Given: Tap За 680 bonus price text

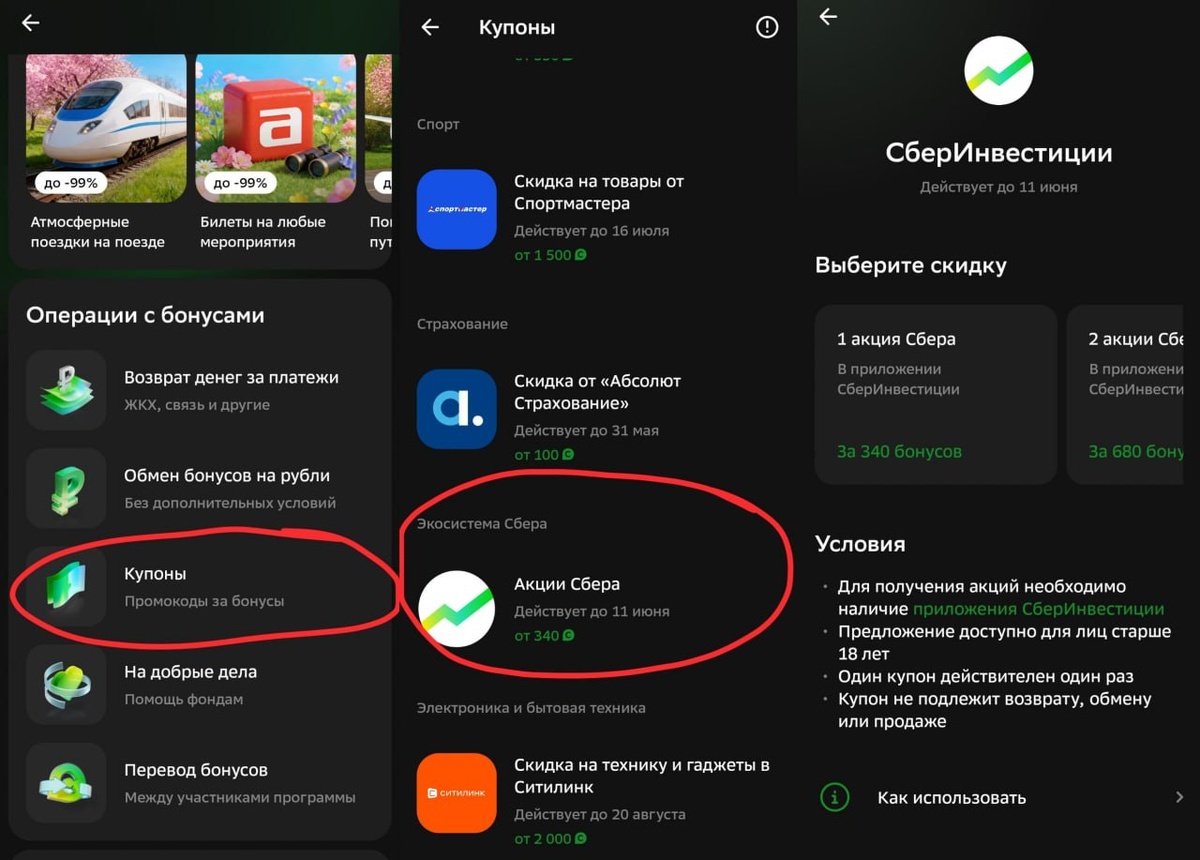Looking at the screenshot, I should 1136,451.
